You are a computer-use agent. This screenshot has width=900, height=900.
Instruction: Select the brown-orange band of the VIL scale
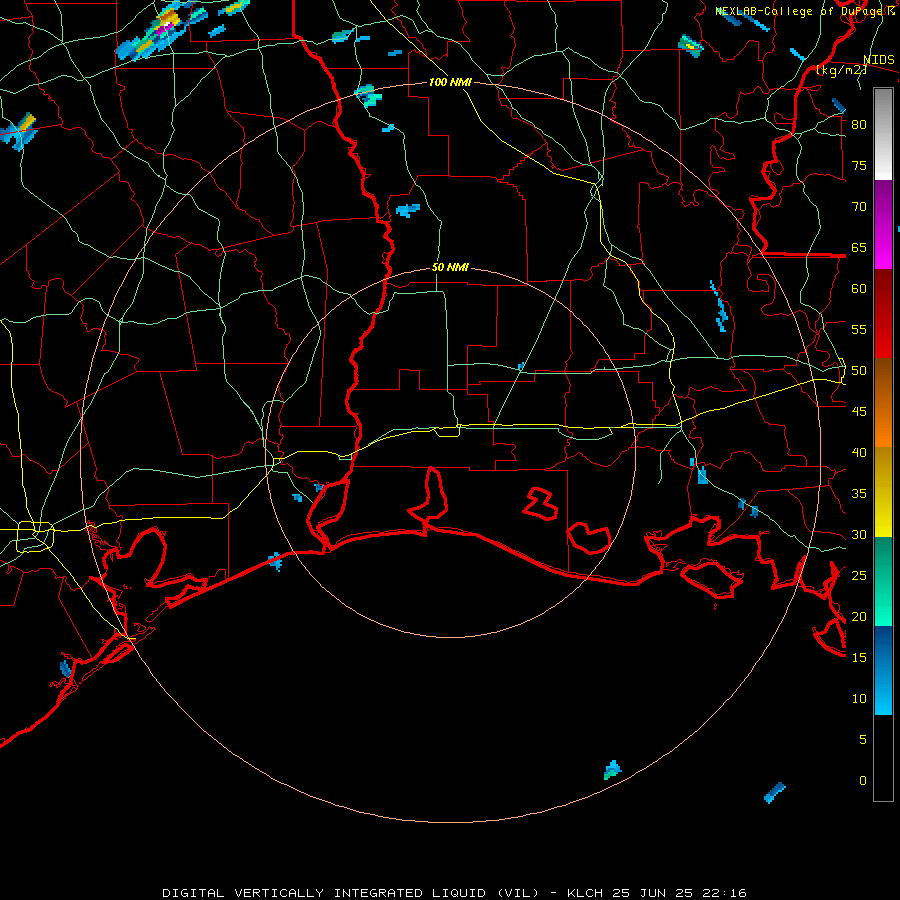pos(883,403)
